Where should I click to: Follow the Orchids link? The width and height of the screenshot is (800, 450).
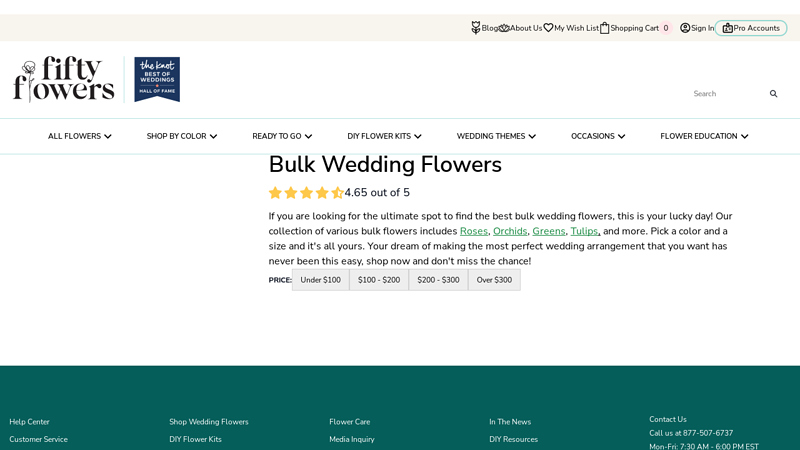[510, 231]
